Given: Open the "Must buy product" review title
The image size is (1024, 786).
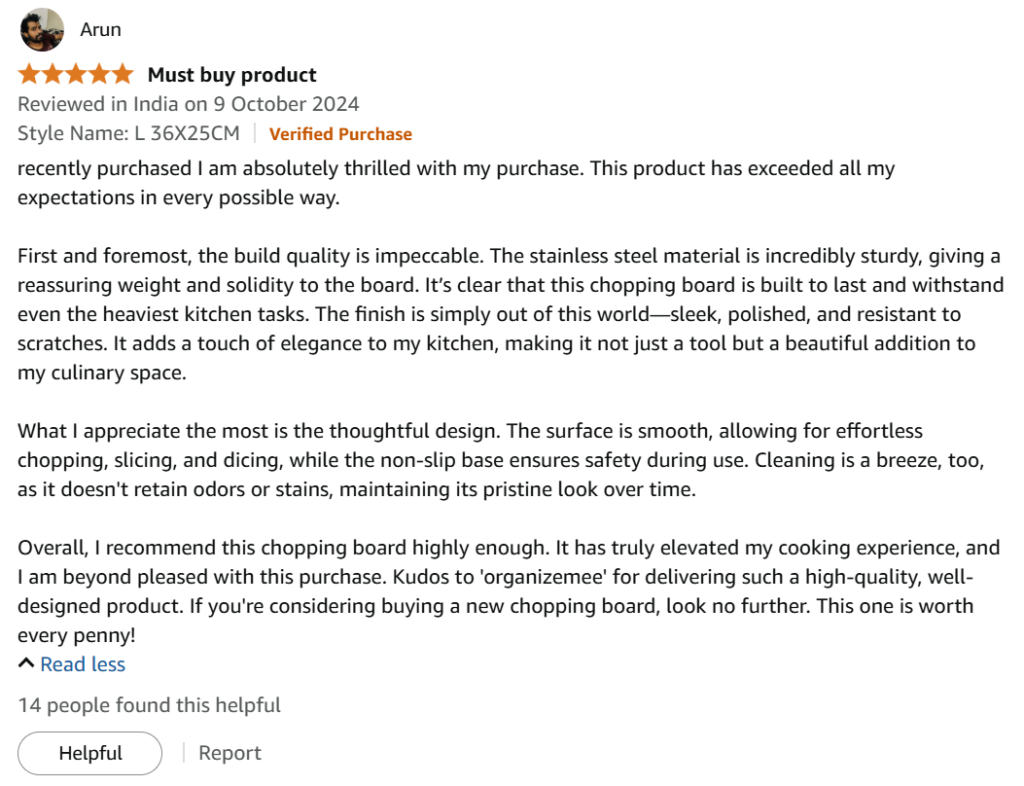Looking at the screenshot, I should tap(232, 75).
